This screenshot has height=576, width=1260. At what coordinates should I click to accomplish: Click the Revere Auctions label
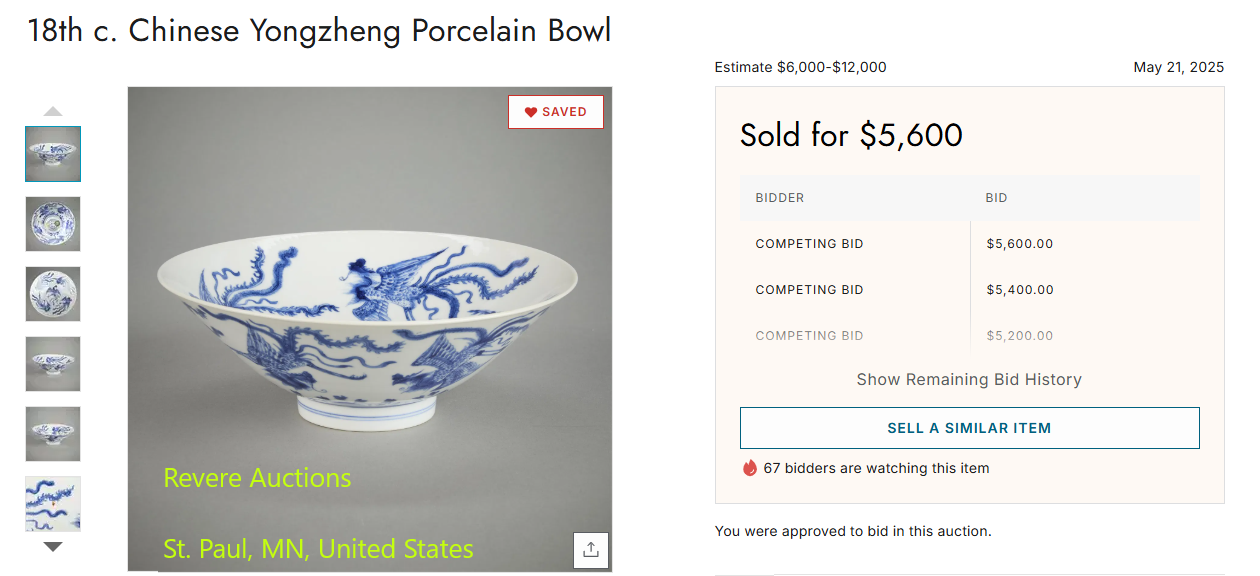[x=257, y=478]
